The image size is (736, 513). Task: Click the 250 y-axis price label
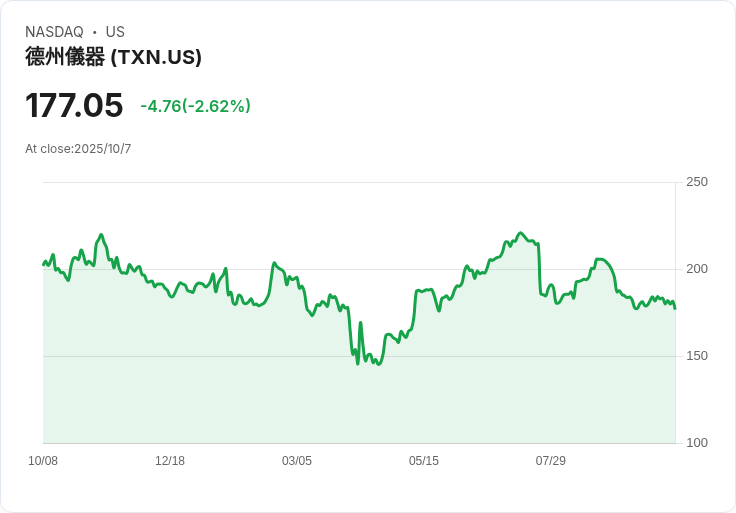tap(697, 182)
